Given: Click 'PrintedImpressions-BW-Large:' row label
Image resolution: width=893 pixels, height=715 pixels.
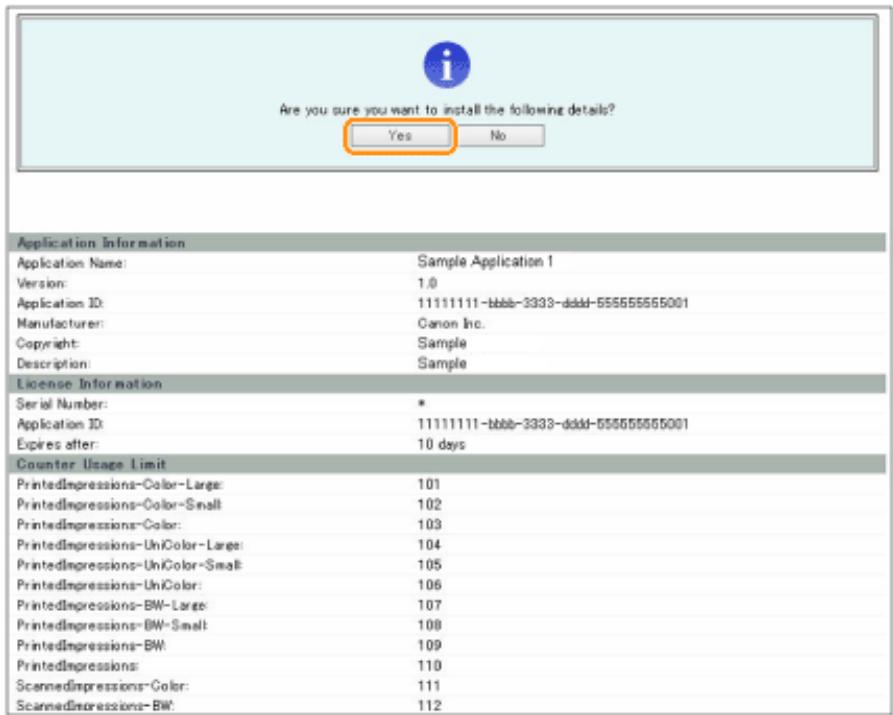Looking at the screenshot, I should point(112,606).
